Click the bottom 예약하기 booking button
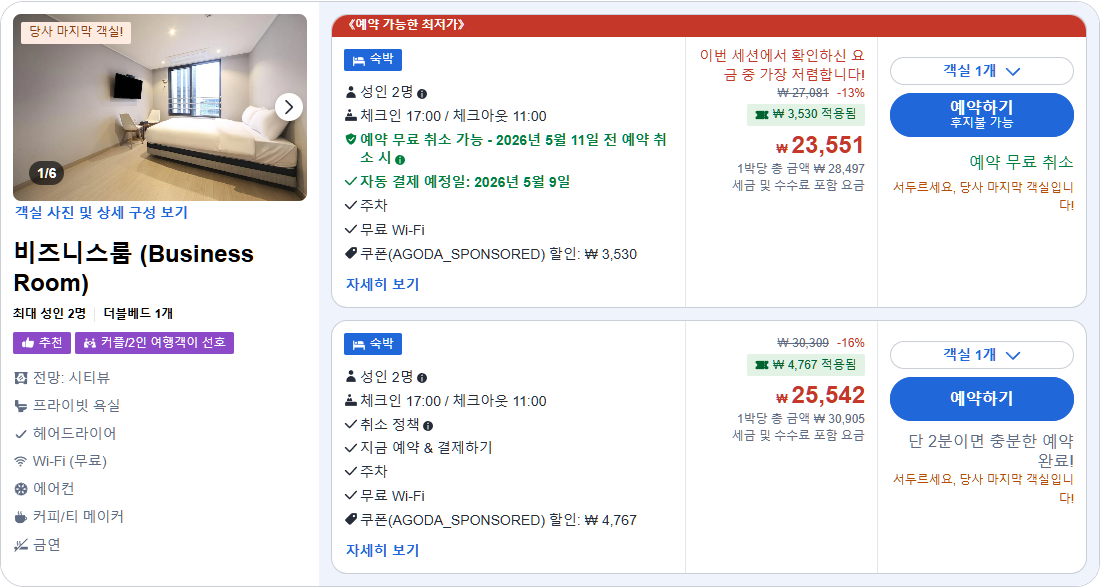 coord(982,398)
